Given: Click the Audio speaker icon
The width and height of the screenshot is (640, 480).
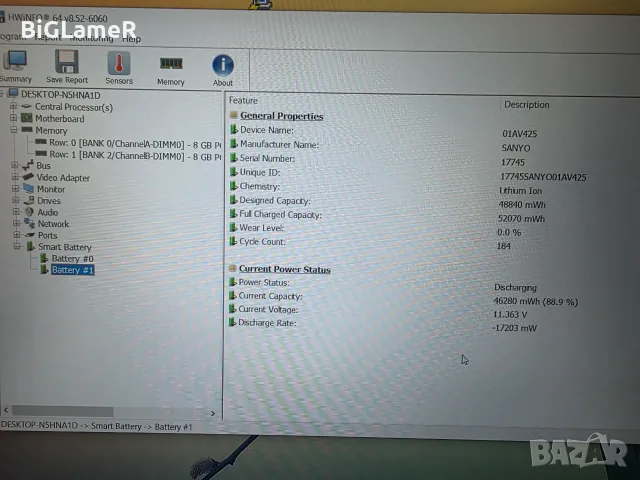Looking at the screenshot, I should (29, 212).
